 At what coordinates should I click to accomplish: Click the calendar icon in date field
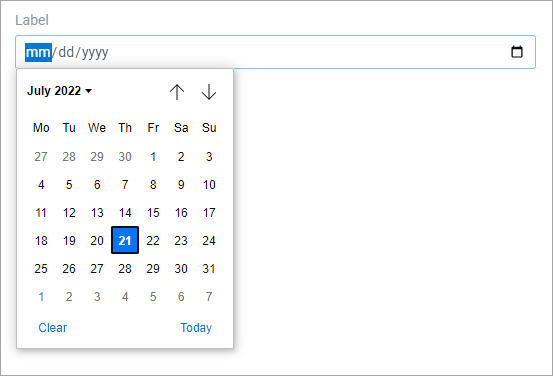pyautogui.click(x=517, y=52)
